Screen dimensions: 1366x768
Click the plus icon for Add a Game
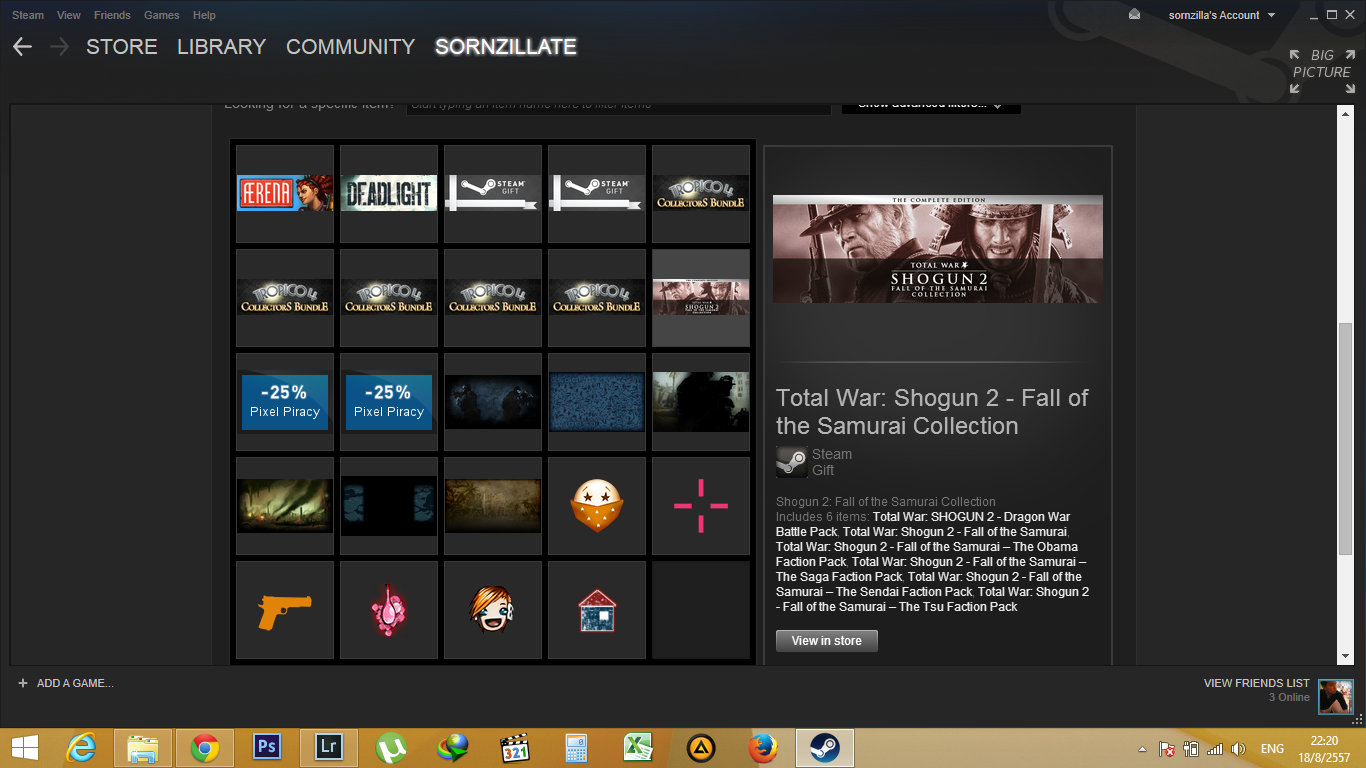tap(23, 683)
